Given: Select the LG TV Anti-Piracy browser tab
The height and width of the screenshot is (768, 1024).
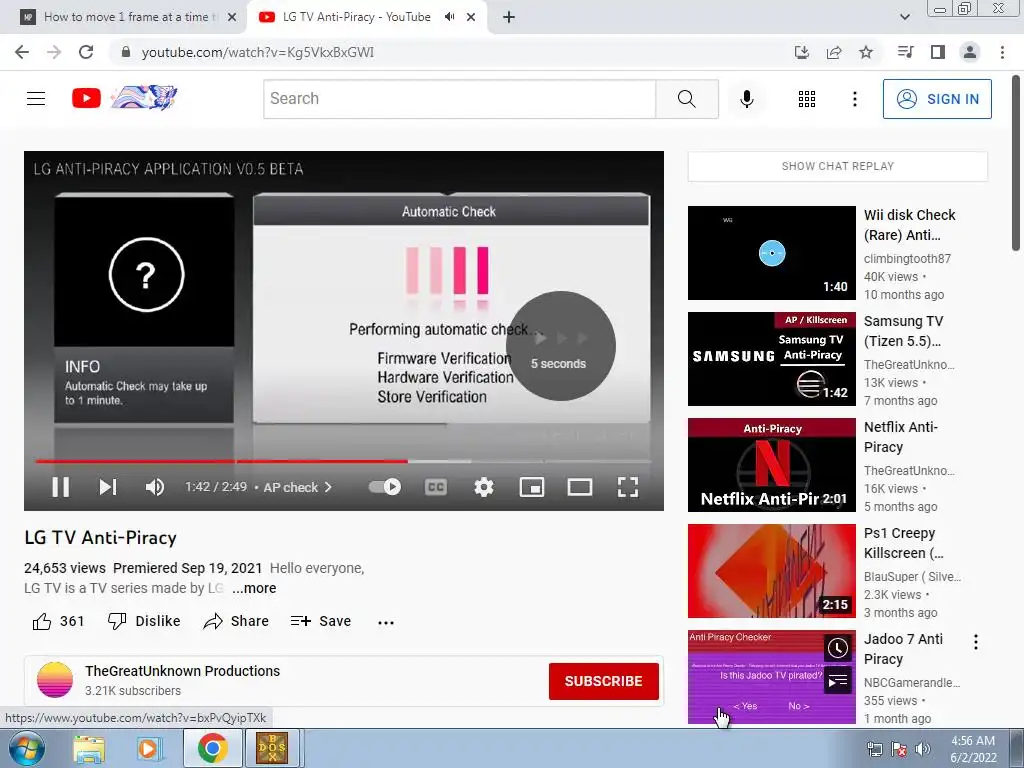Looking at the screenshot, I should (x=356, y=17).
